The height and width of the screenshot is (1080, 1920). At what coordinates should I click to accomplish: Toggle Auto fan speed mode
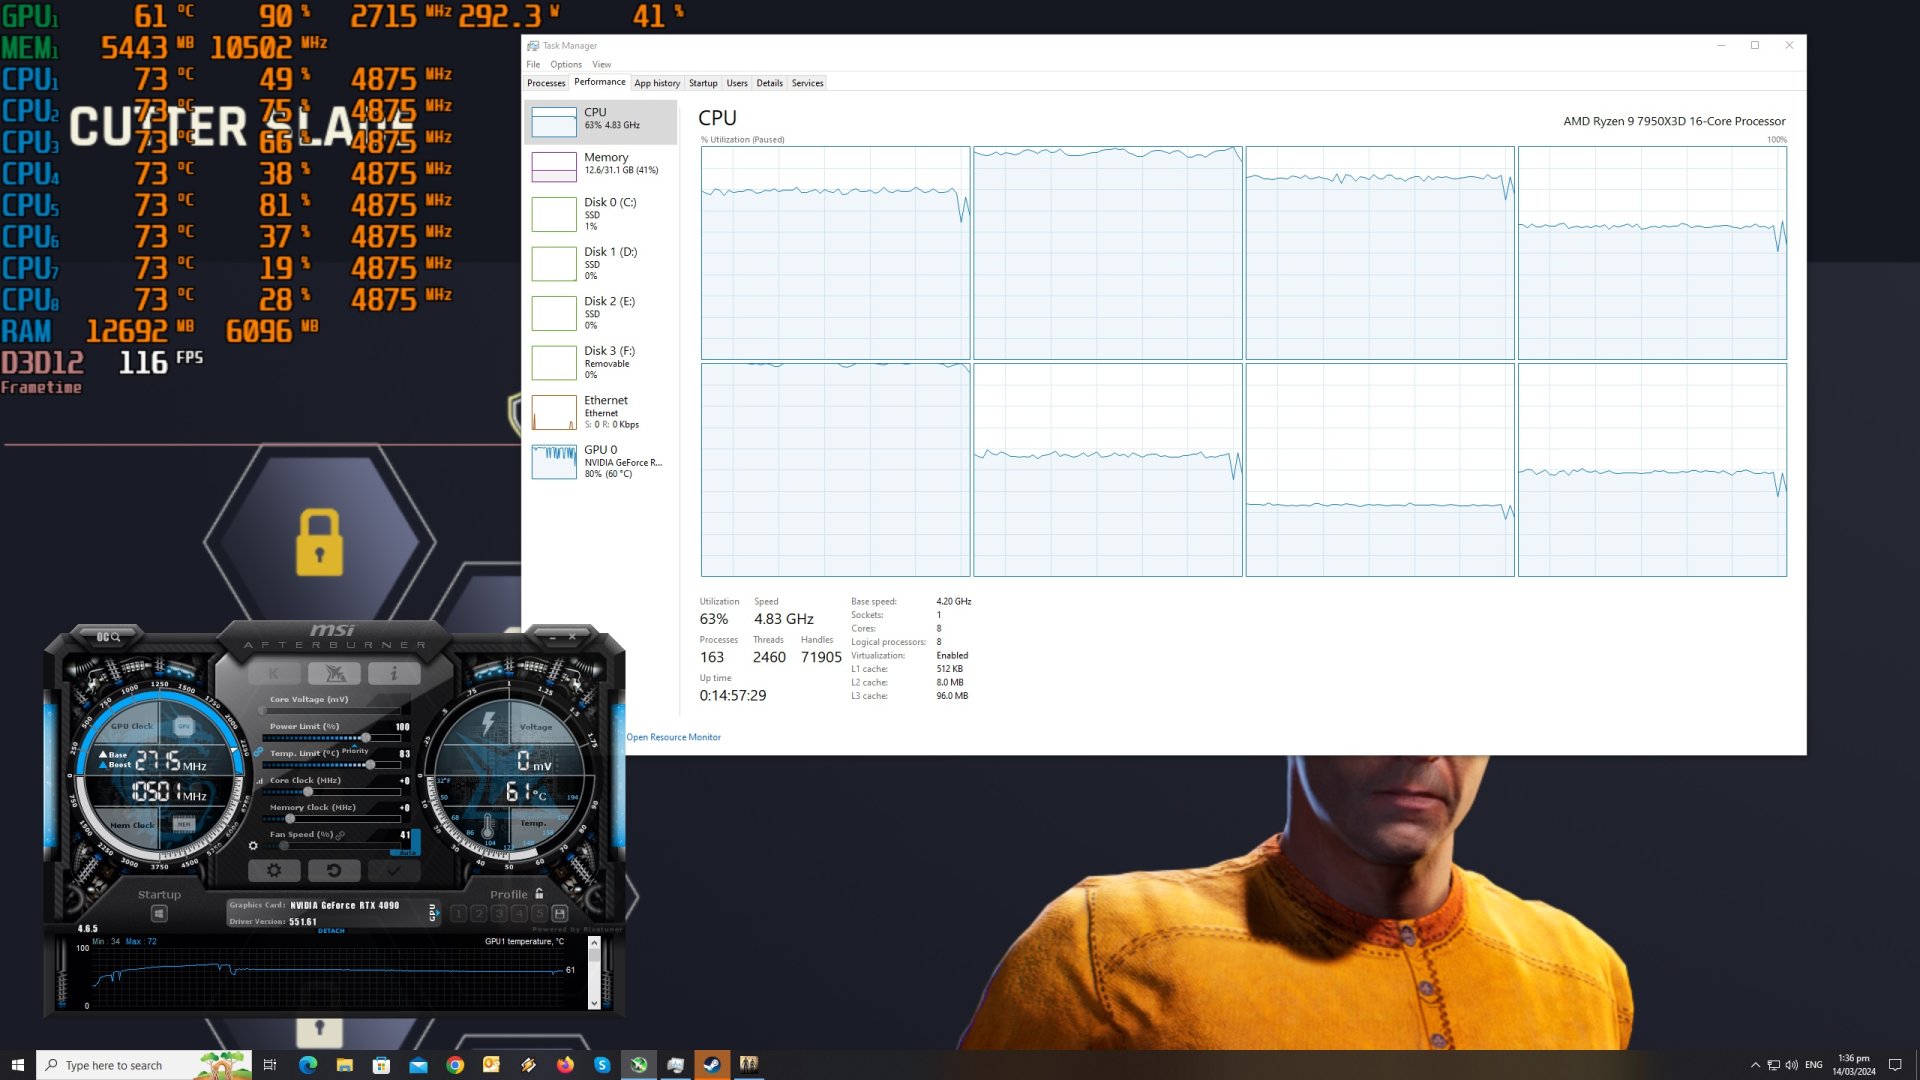(408, 851)
